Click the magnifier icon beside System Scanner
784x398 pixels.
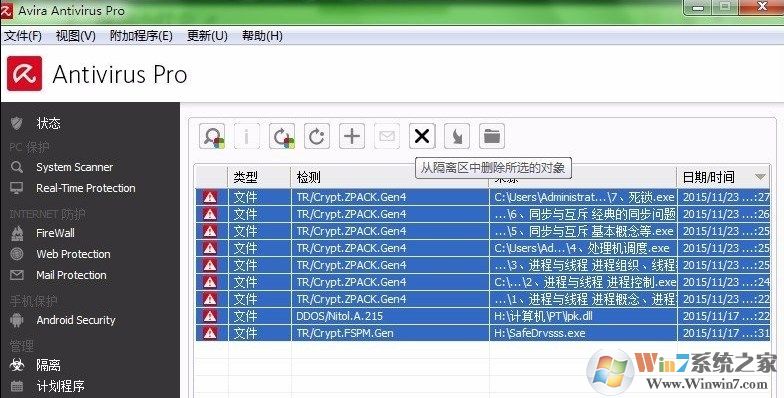16,167
